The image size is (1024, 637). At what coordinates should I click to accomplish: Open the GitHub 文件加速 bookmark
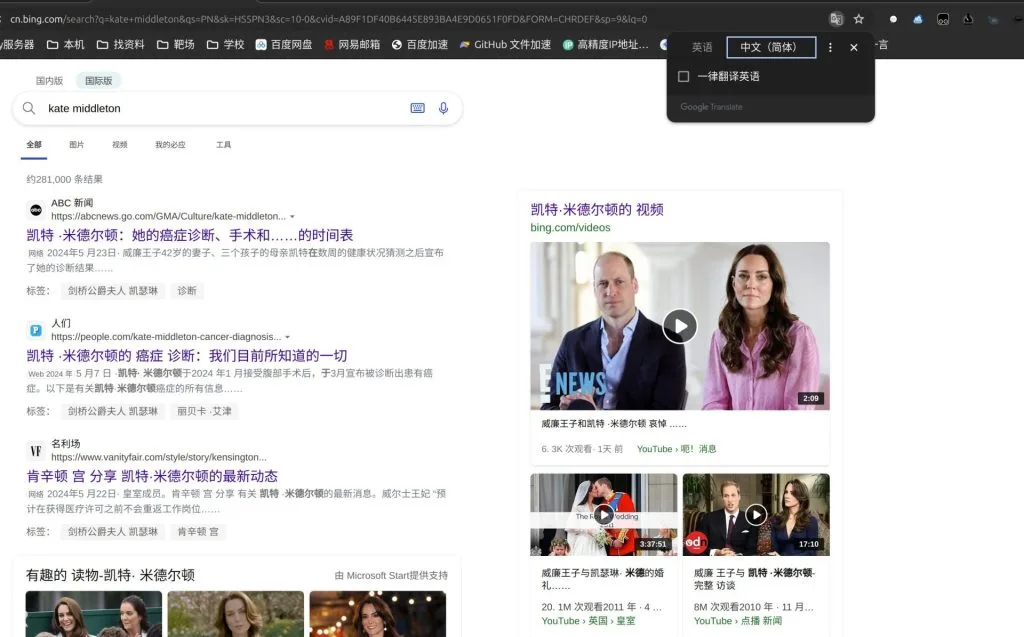(505, 44)
